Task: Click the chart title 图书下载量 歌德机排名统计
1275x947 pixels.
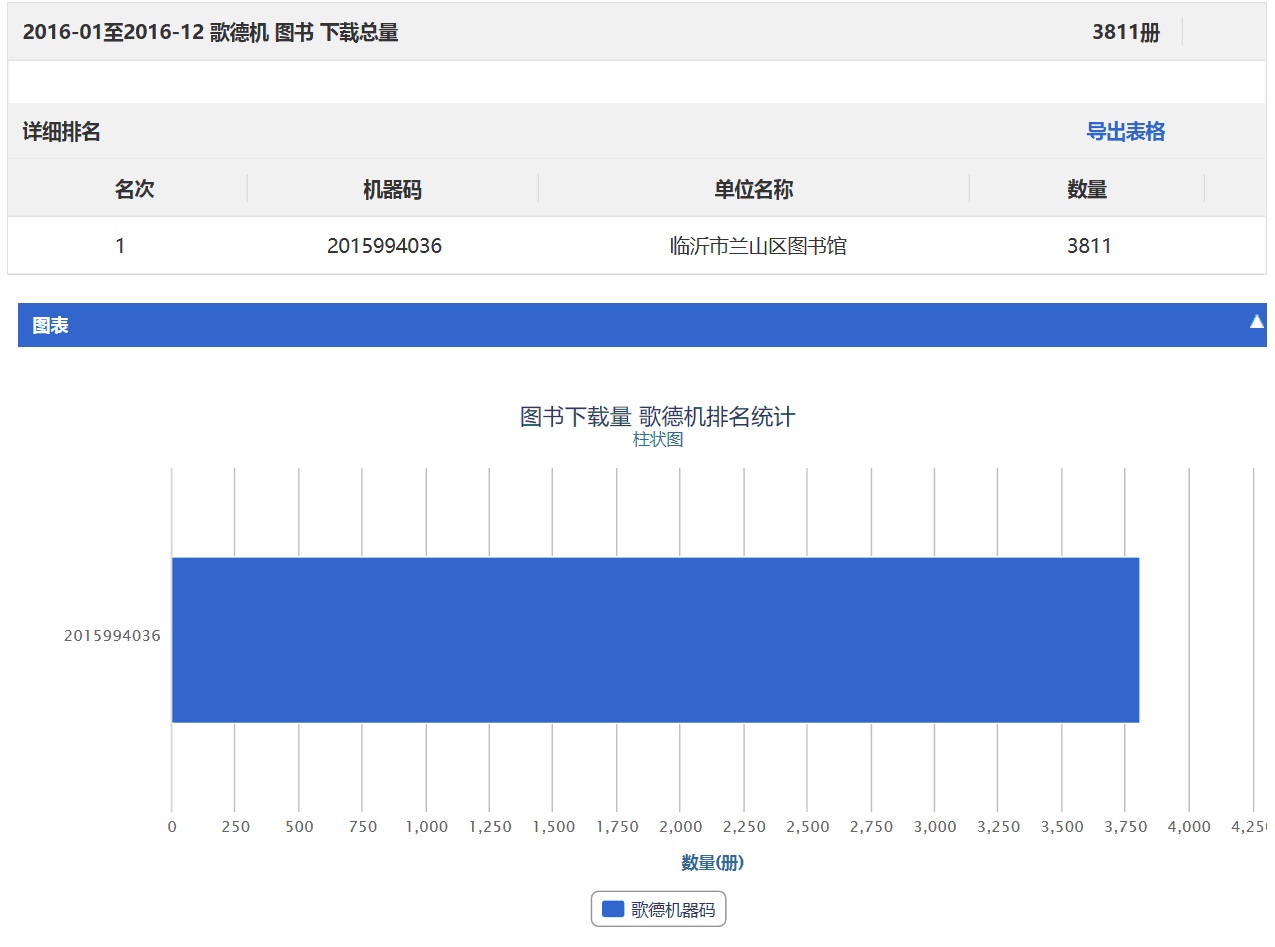Action: [657, 416]
